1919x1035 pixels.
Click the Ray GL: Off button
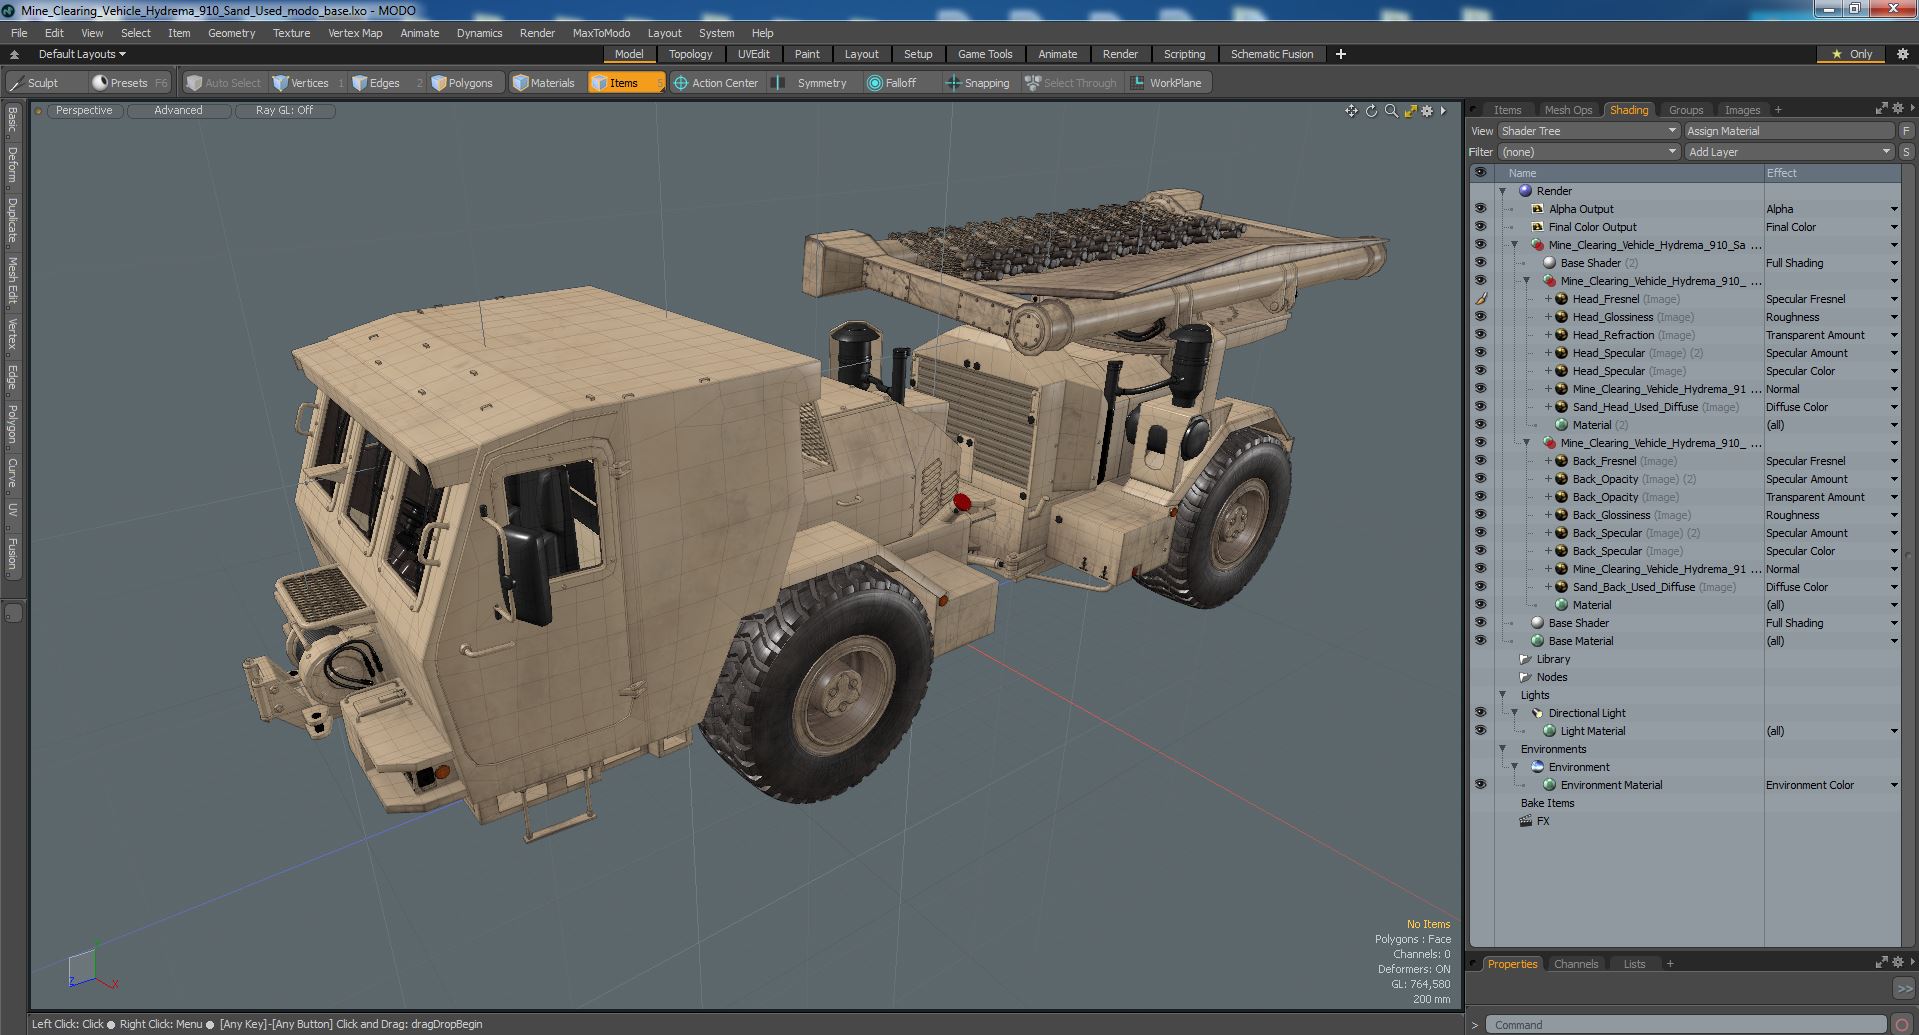tap(284, 111)
